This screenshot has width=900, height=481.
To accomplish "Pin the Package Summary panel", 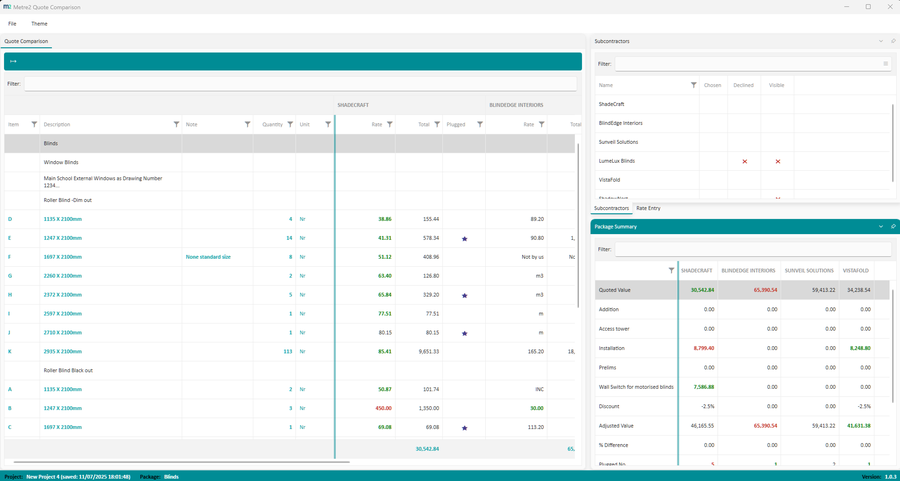I will click(893, 227).
